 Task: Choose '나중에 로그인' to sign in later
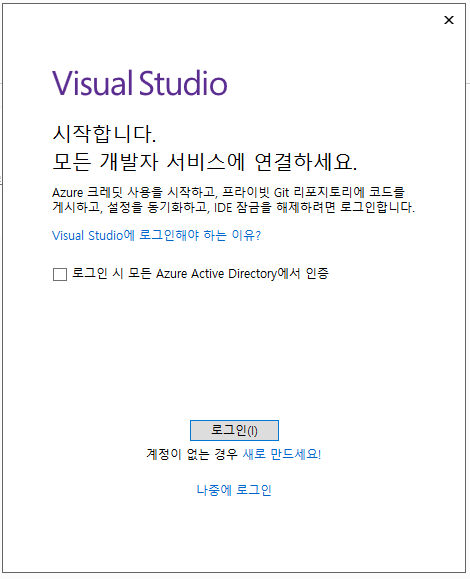(234, 490)
